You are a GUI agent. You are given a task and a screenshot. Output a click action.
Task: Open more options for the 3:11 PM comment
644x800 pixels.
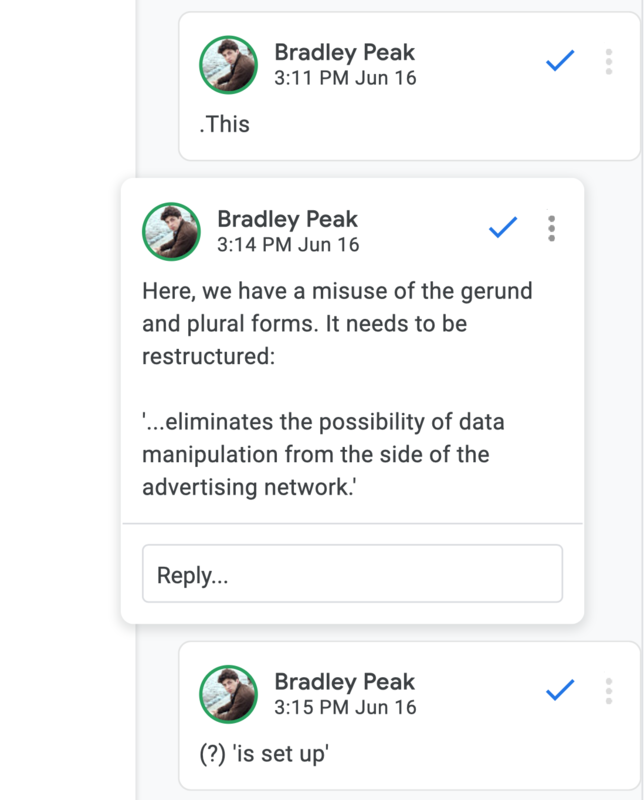click(x=608, y=62)
